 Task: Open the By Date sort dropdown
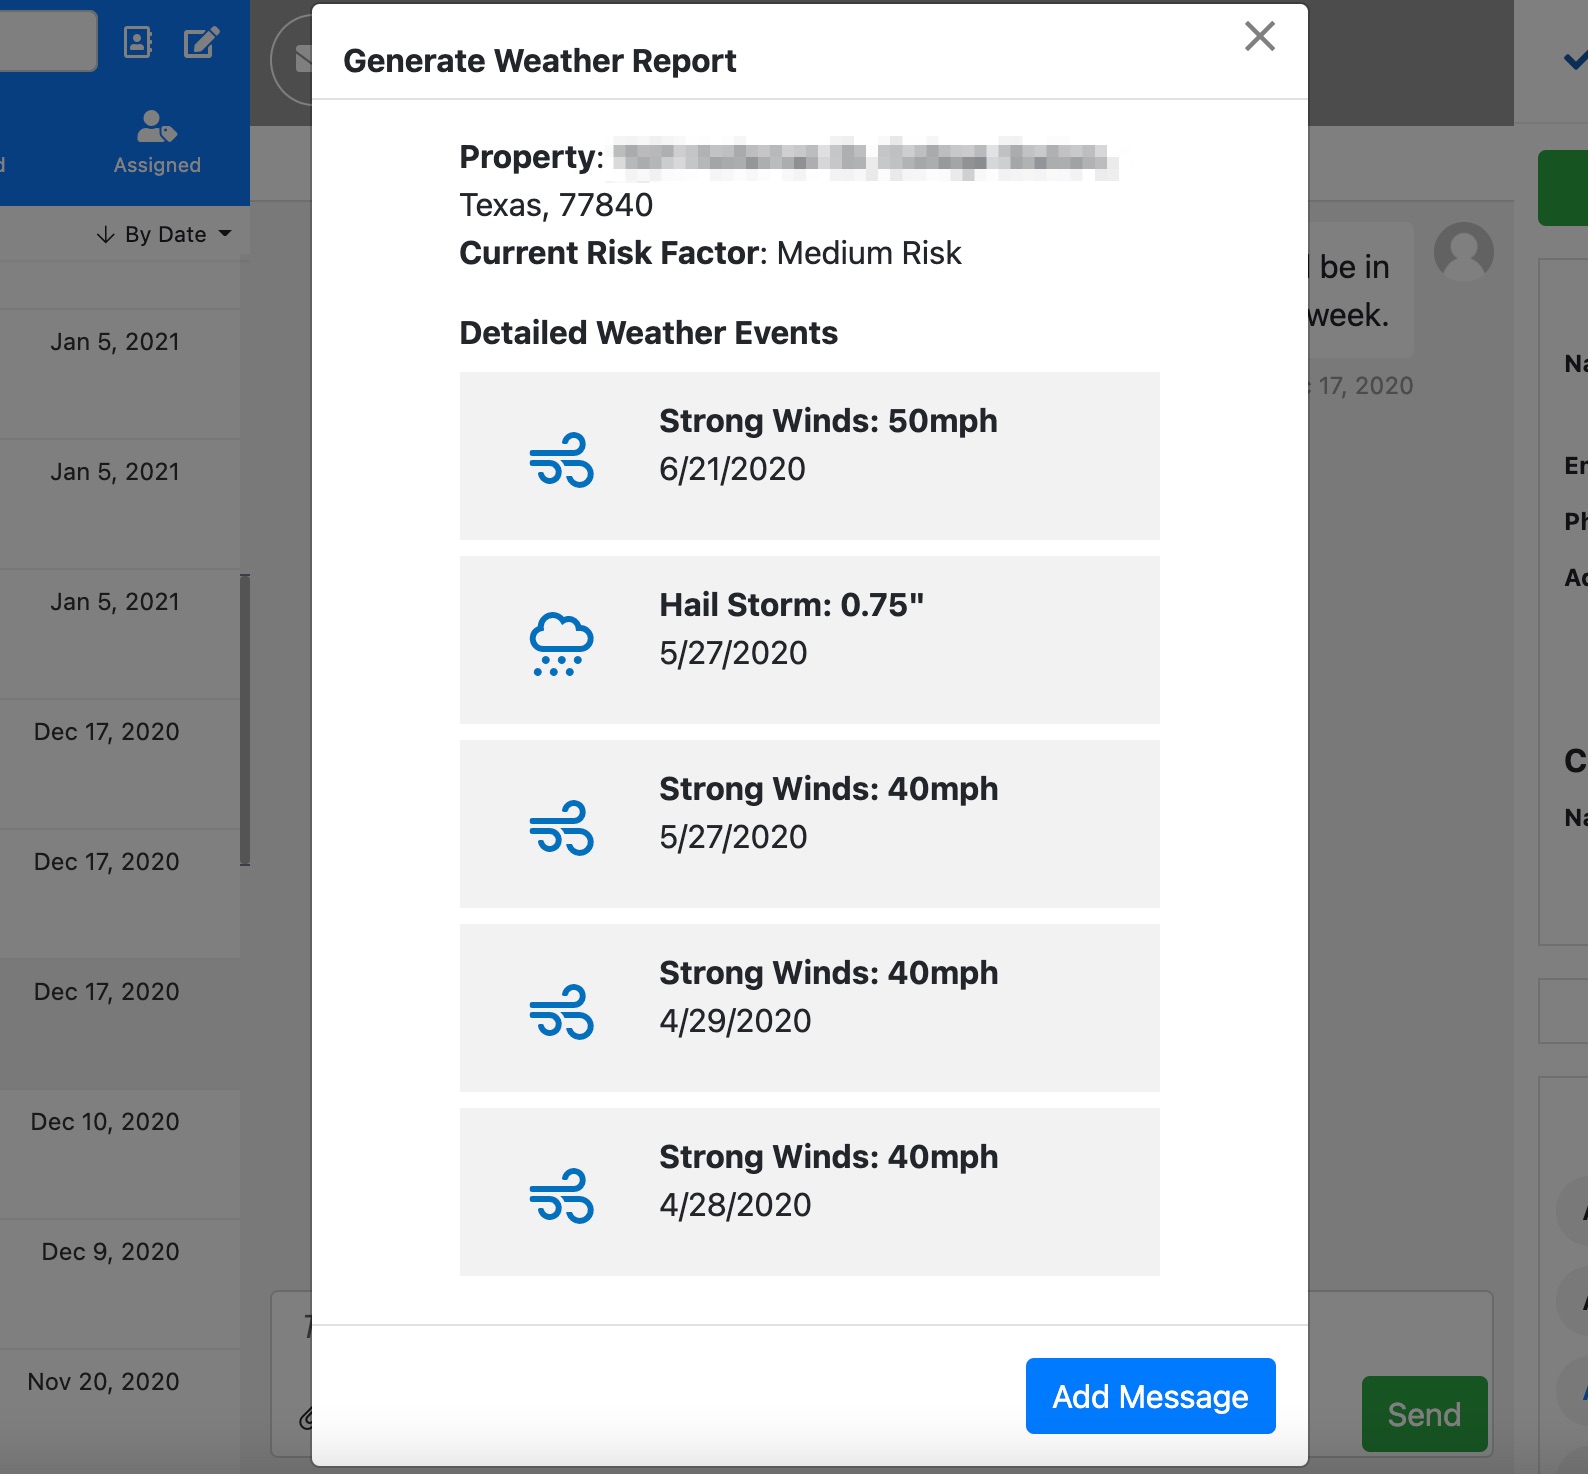165,234
